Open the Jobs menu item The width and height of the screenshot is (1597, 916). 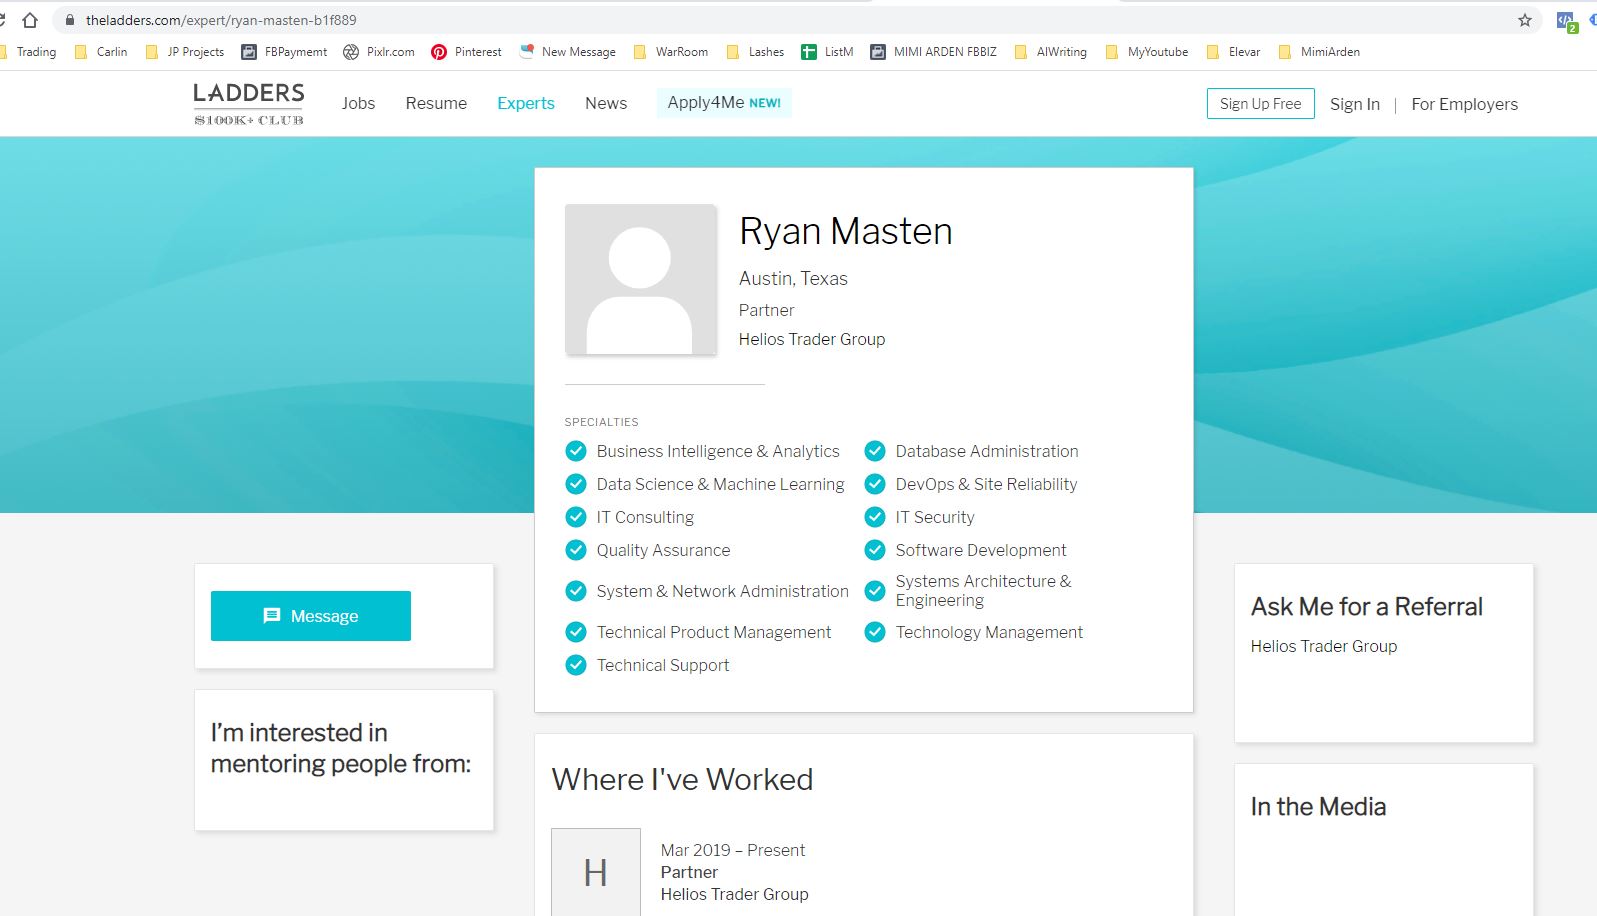tap(358, 103)
